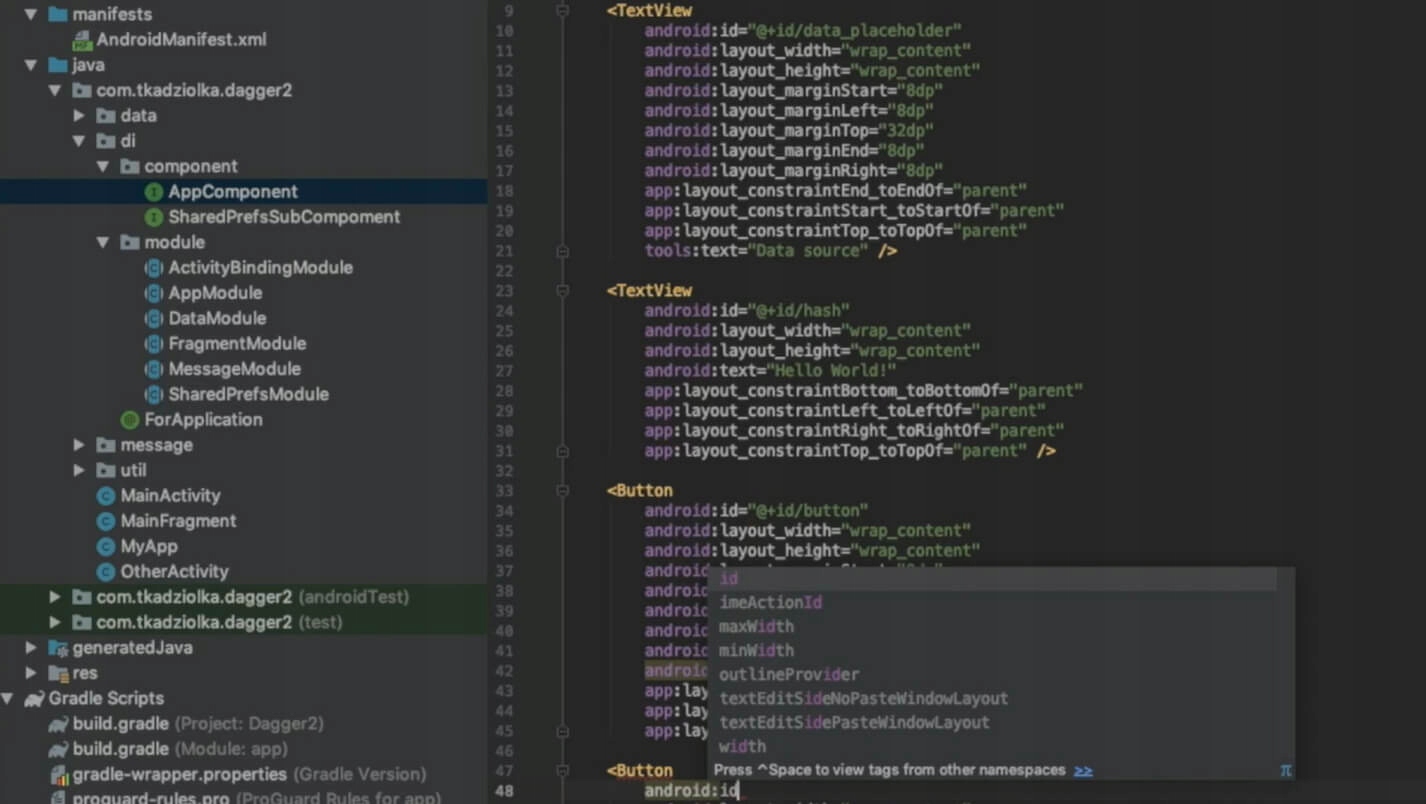The image size is (1426, 804).
Task: Click the SharedPrefsSubCompoment interface icon
Action: click(153, 217)
